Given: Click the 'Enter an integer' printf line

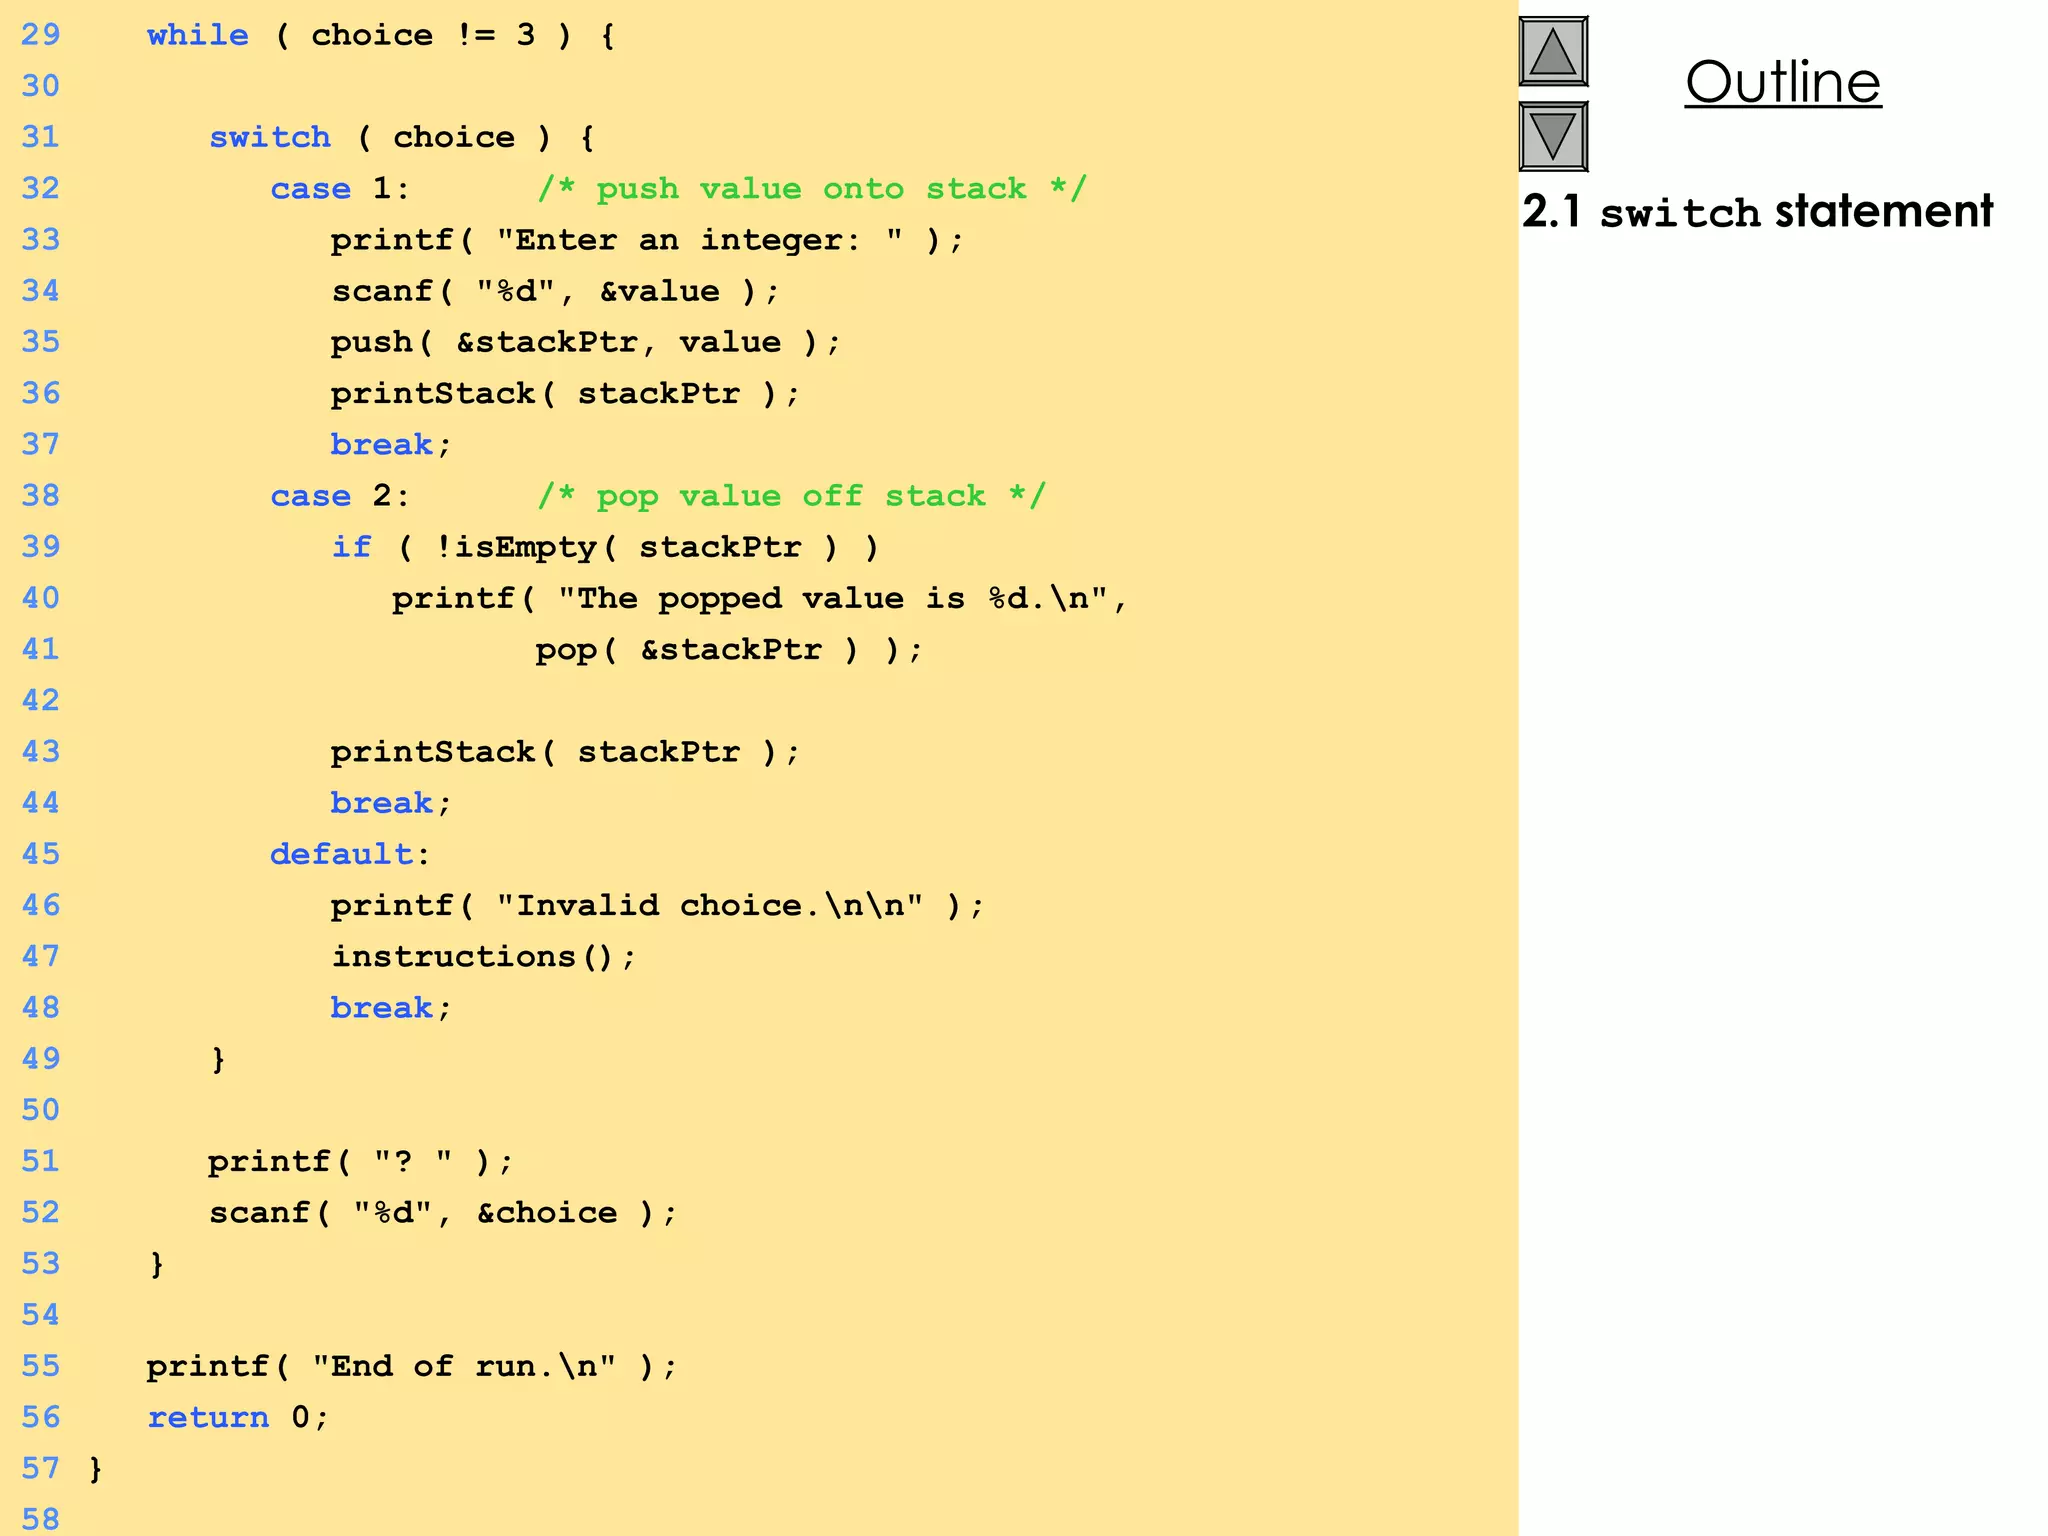Looking at the screenshot, I should [647, 240].
